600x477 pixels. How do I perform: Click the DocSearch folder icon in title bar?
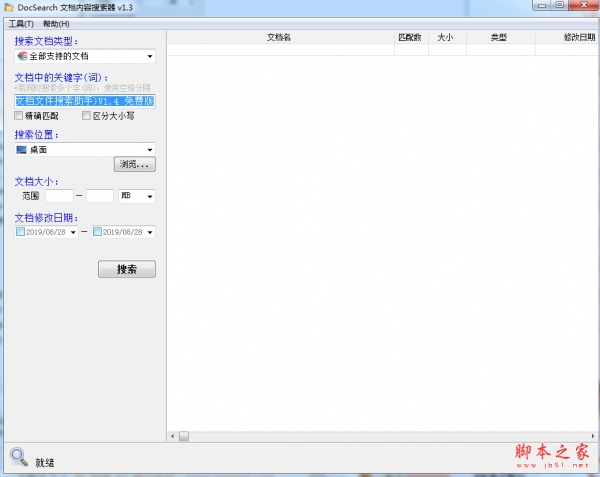(x=9, y=7)
